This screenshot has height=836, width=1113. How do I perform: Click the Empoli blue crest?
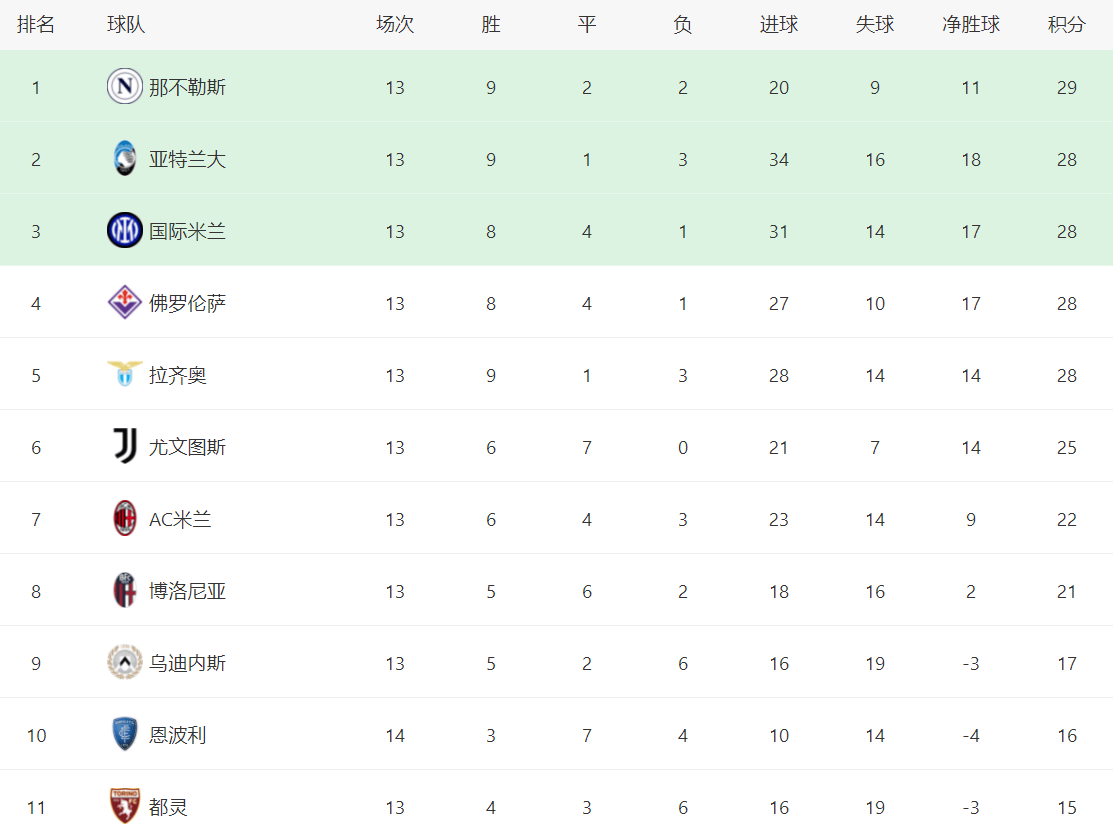click(x=125, y=735)
